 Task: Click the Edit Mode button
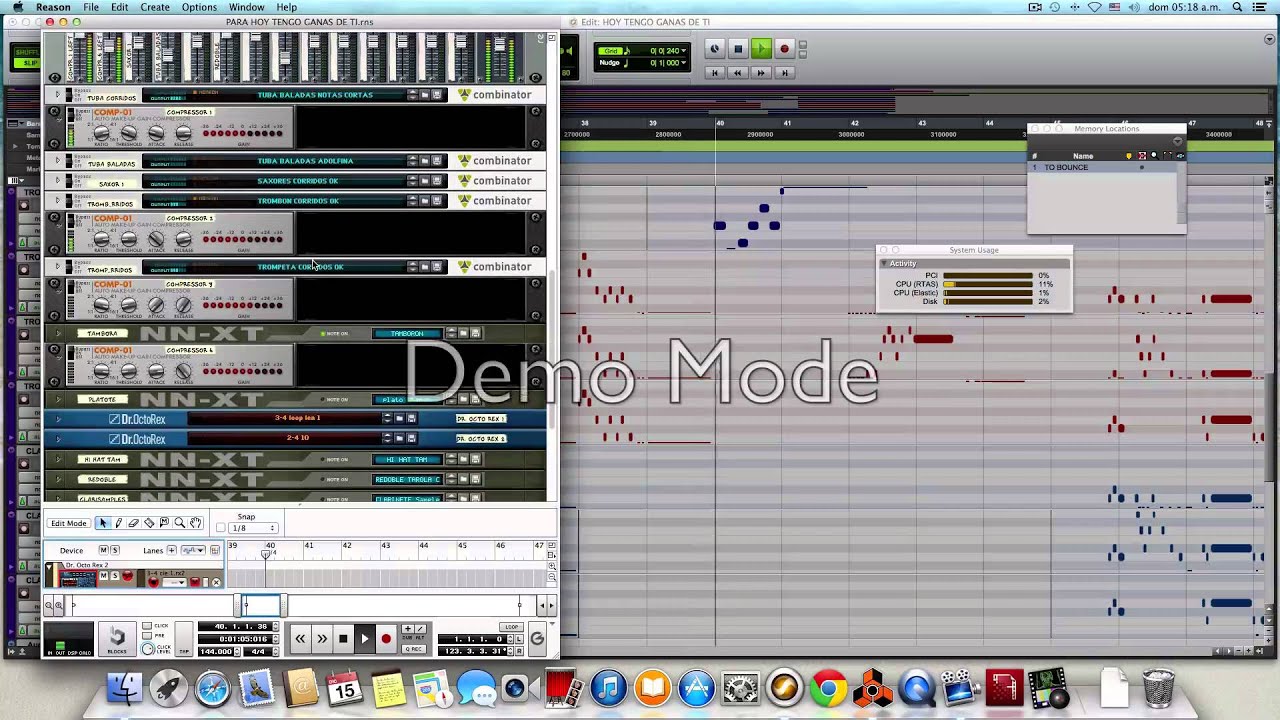click(x=69, y=523)
